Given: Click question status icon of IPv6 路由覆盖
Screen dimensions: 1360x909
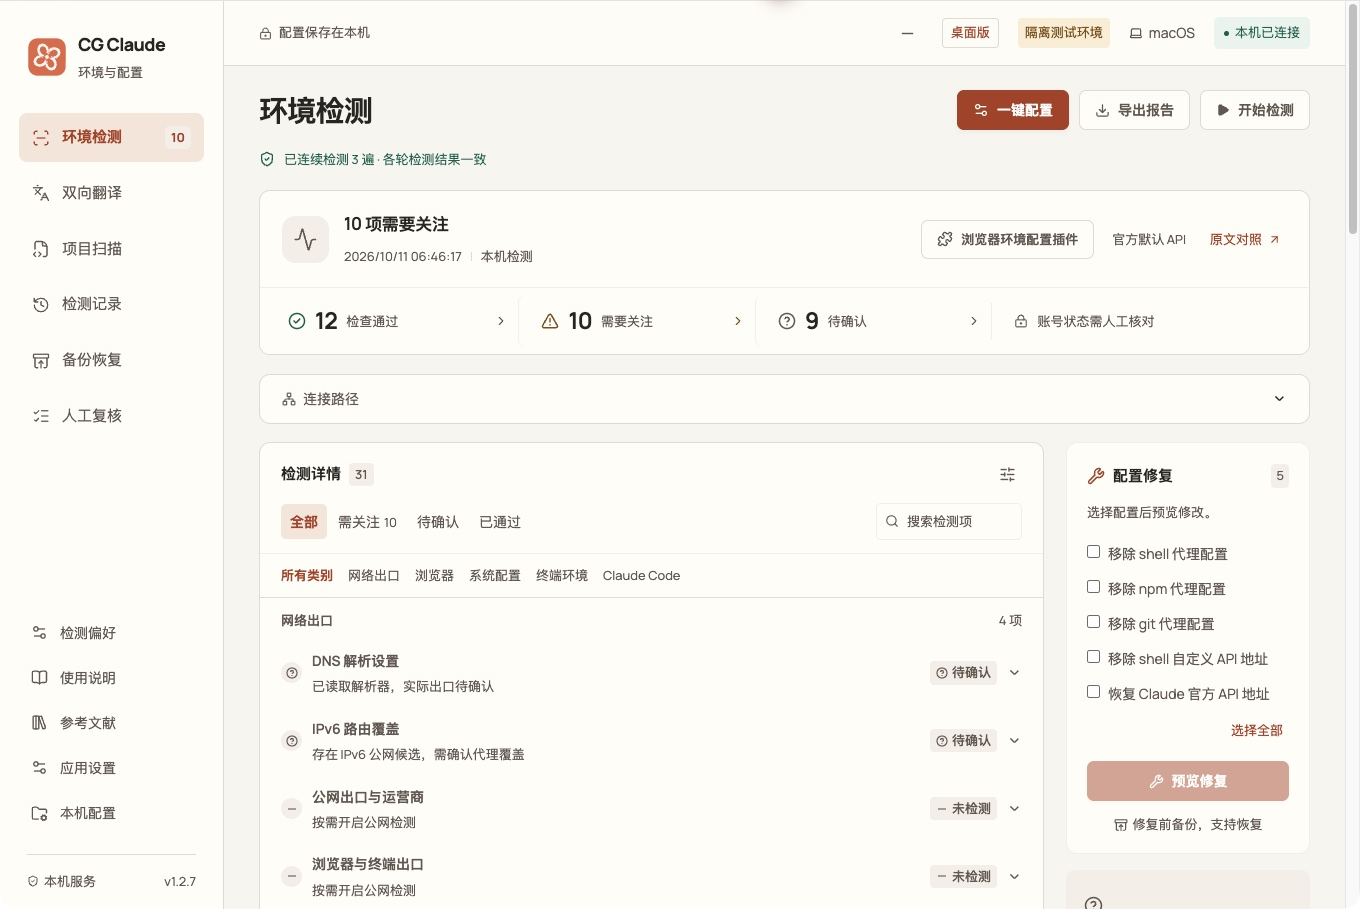Looking at the screenshot, I should point(292,741).
